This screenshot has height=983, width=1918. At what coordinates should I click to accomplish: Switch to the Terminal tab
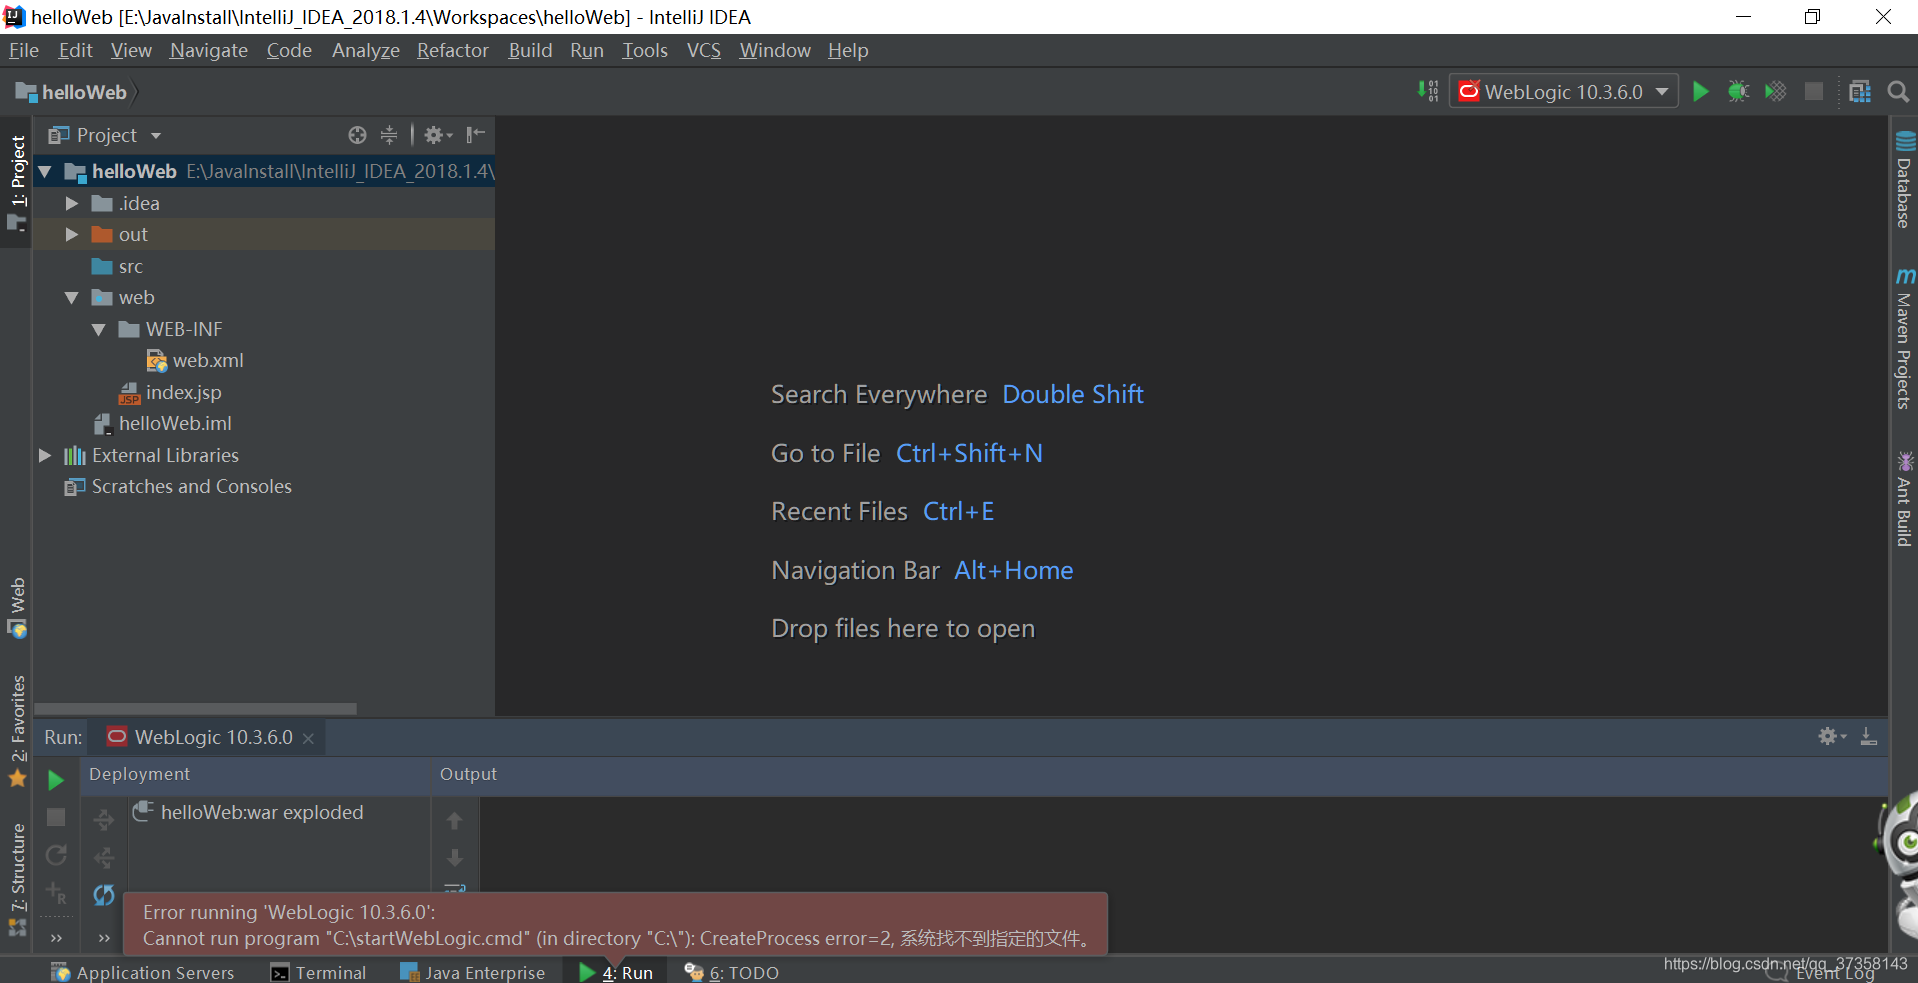319,972
